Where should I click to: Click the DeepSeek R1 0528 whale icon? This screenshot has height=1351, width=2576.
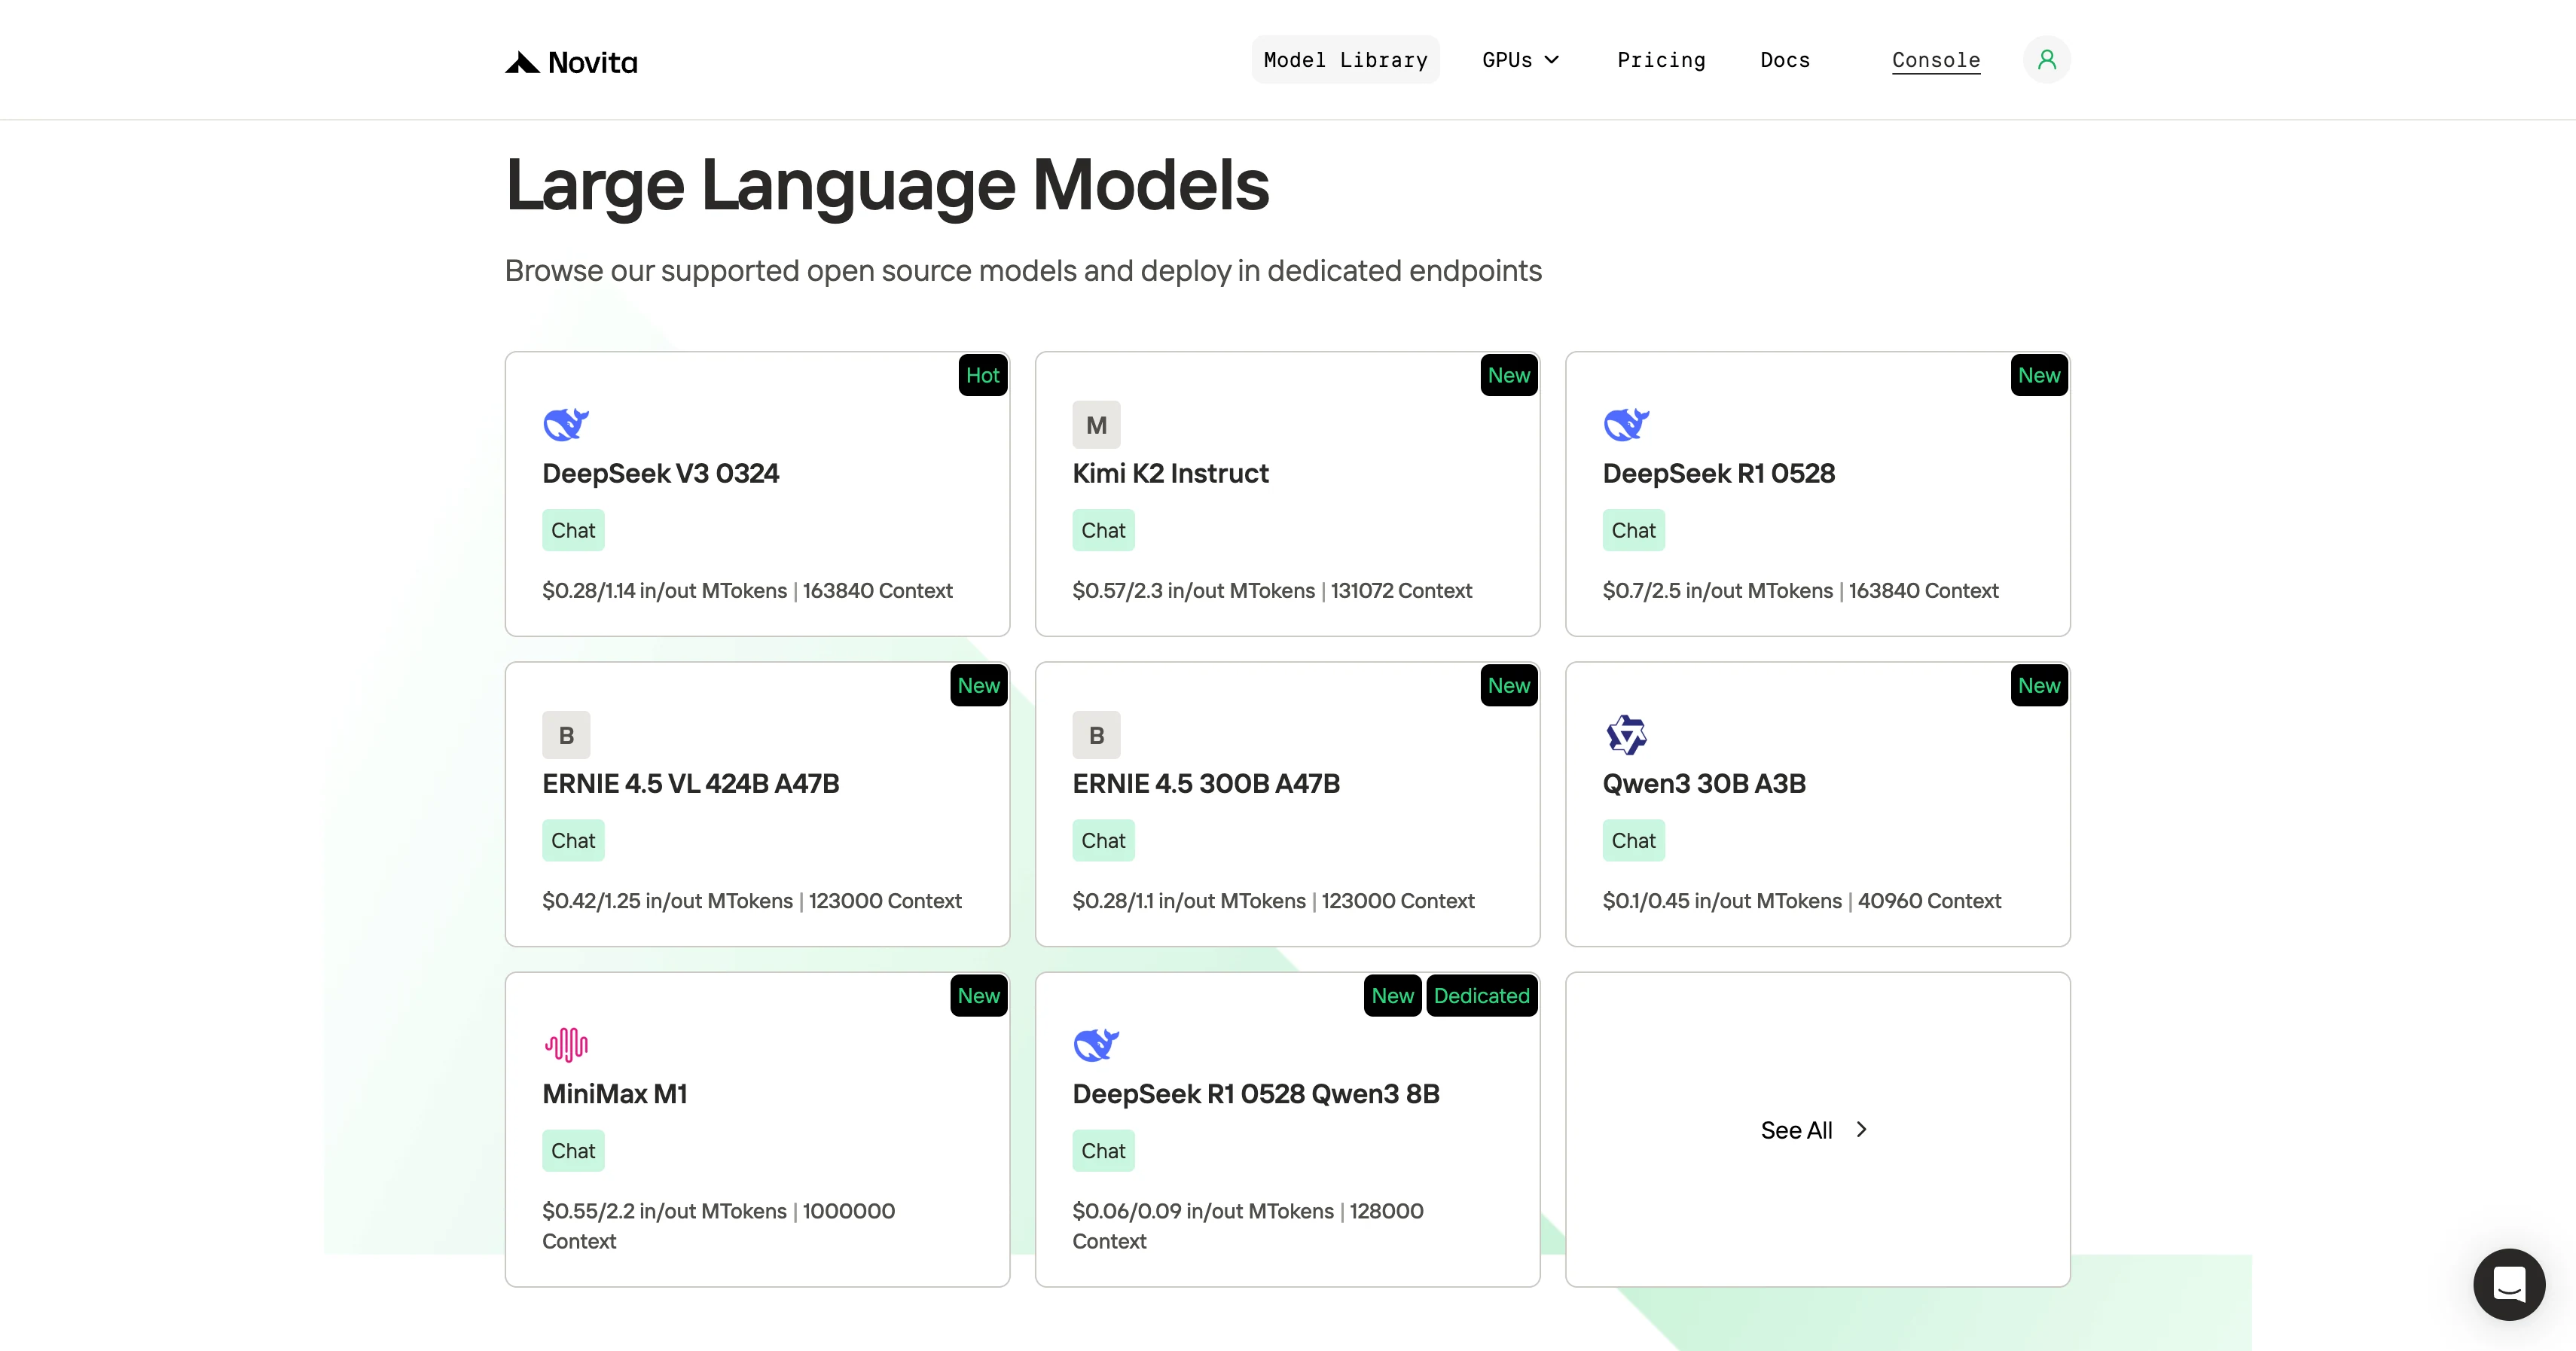coord(1626,425)
